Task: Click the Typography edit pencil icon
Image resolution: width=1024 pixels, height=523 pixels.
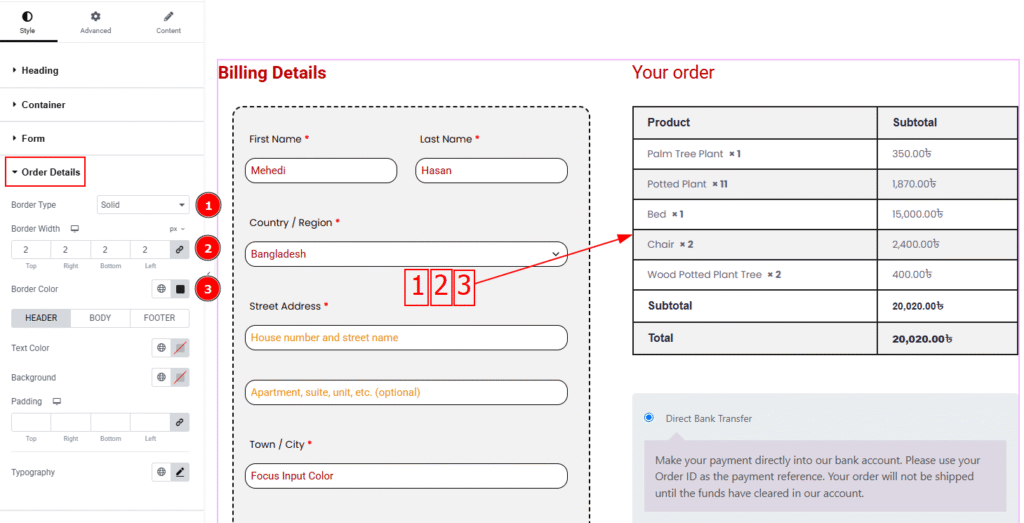Action: pos(180,472)
